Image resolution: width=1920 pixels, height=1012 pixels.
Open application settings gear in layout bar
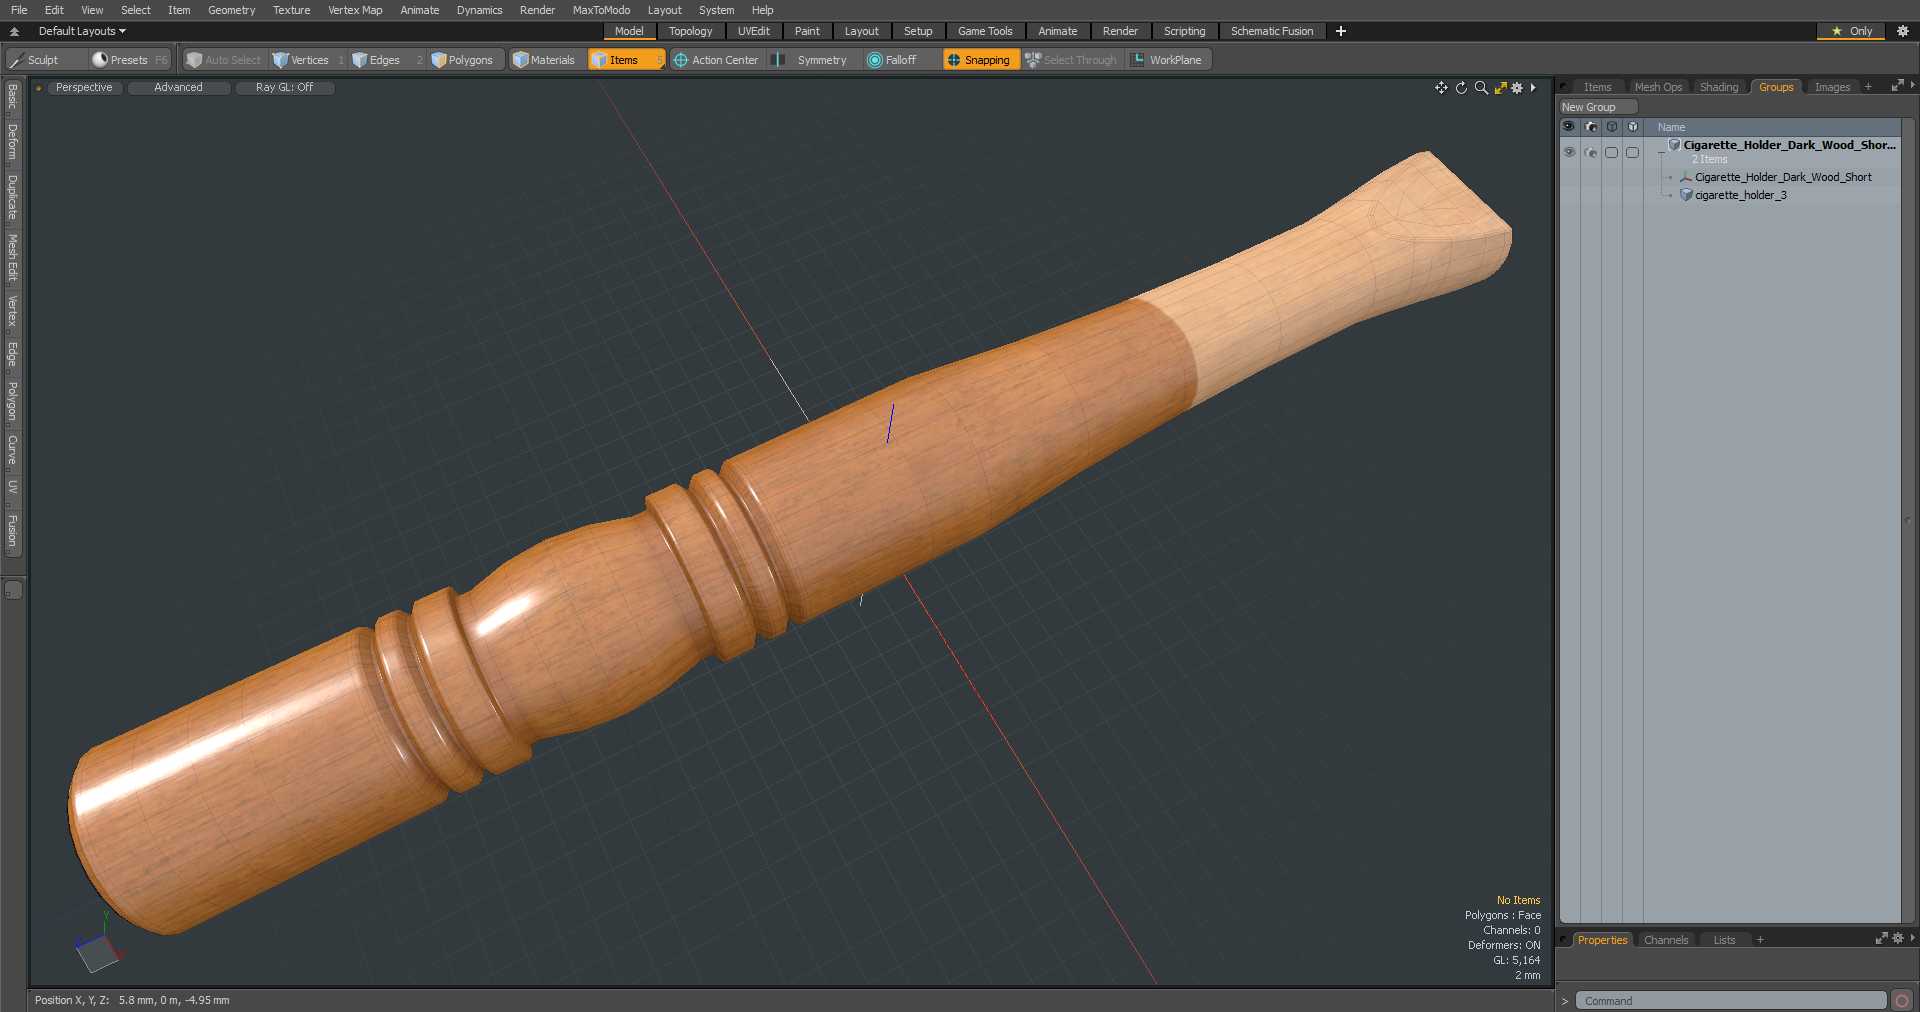point(1903,31)
